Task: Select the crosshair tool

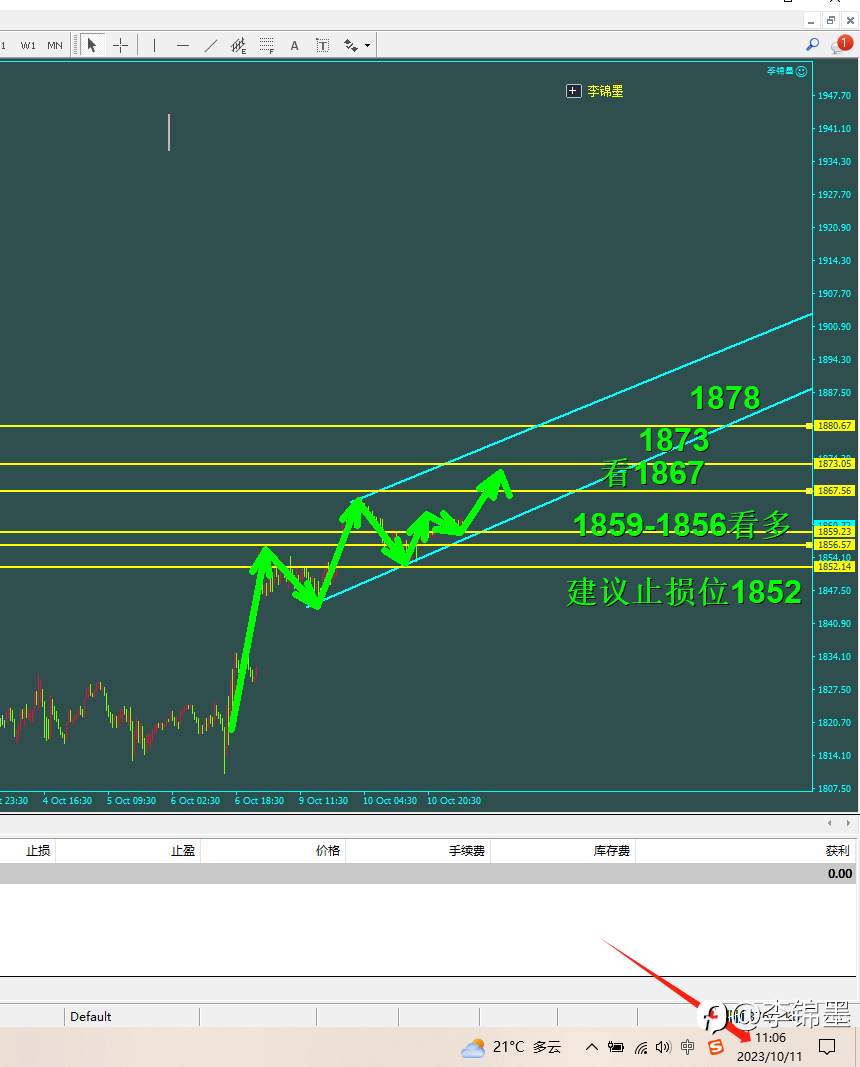Action: [120, 46]
